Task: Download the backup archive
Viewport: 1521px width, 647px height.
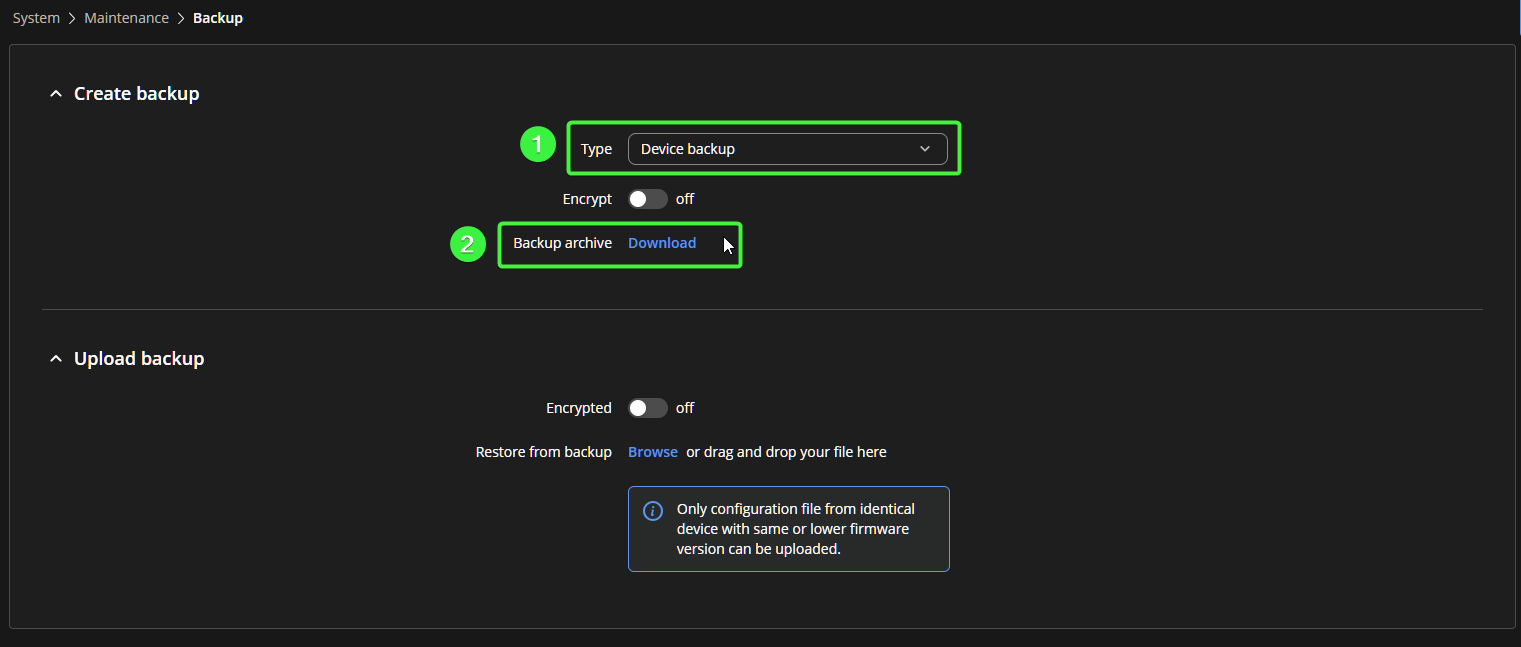Action: [x=662, y=243]
